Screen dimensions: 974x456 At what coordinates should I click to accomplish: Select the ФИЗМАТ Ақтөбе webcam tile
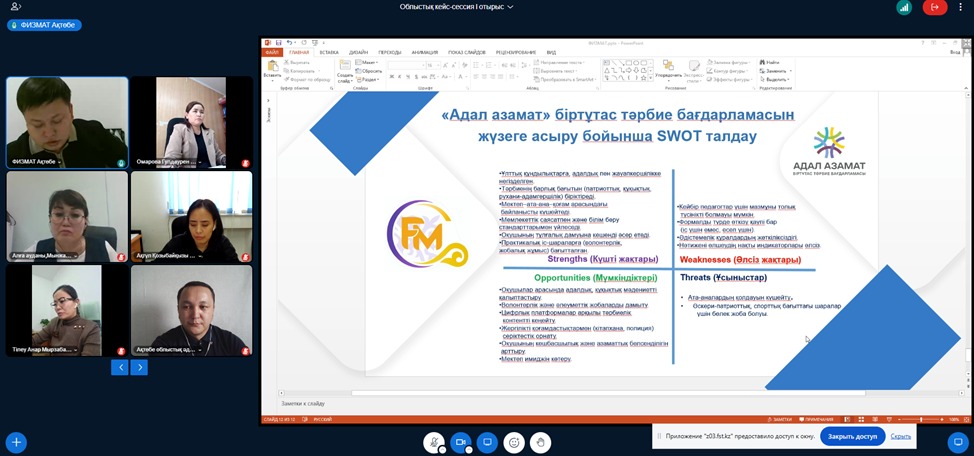tap(67, 122)
